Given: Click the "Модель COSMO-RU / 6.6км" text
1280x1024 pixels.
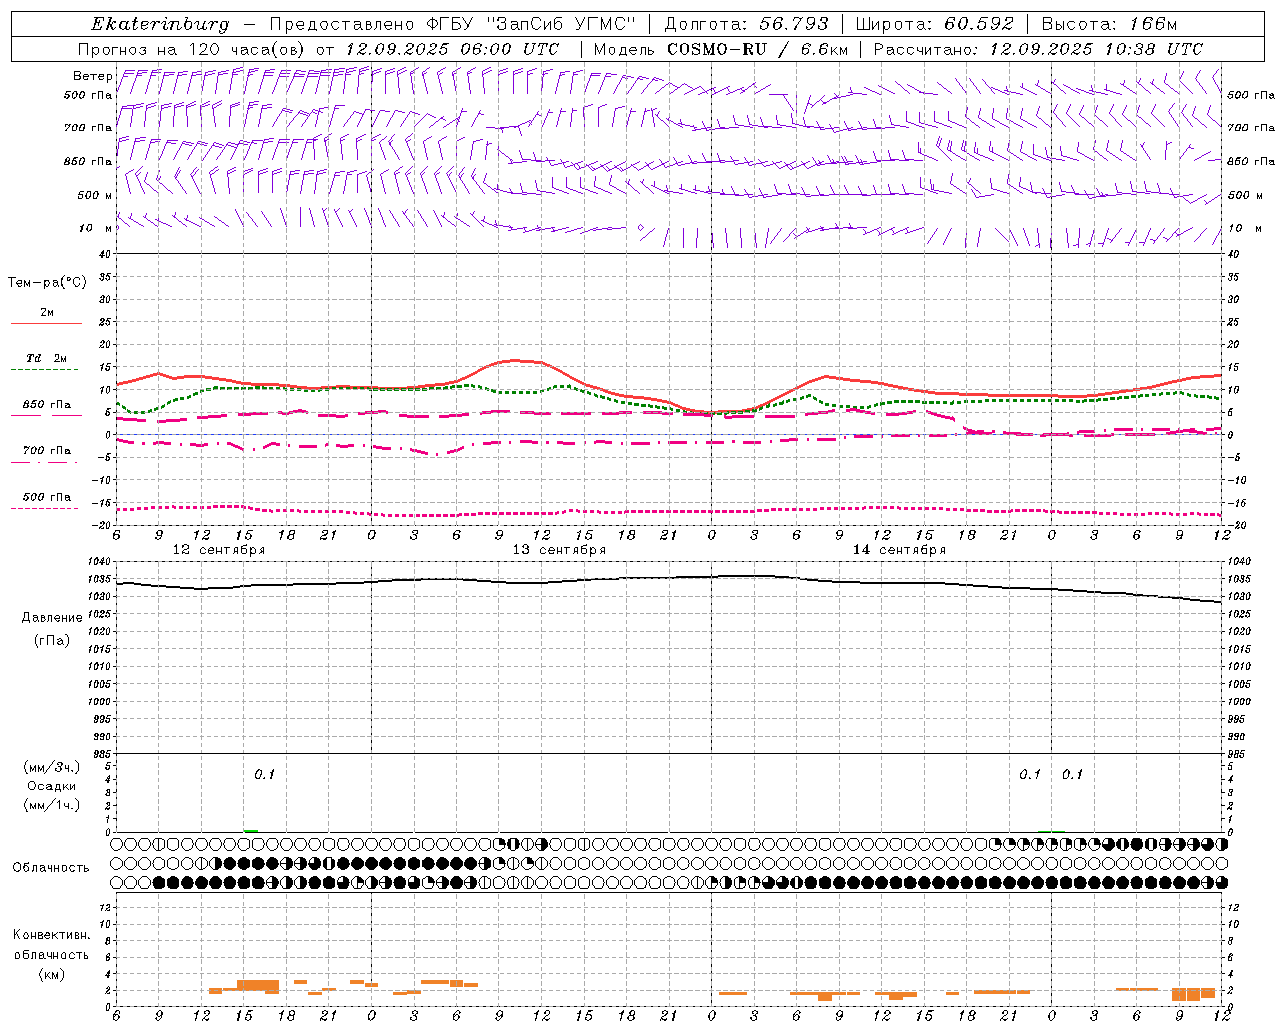Looking at the screenshot, I should 720,49.
